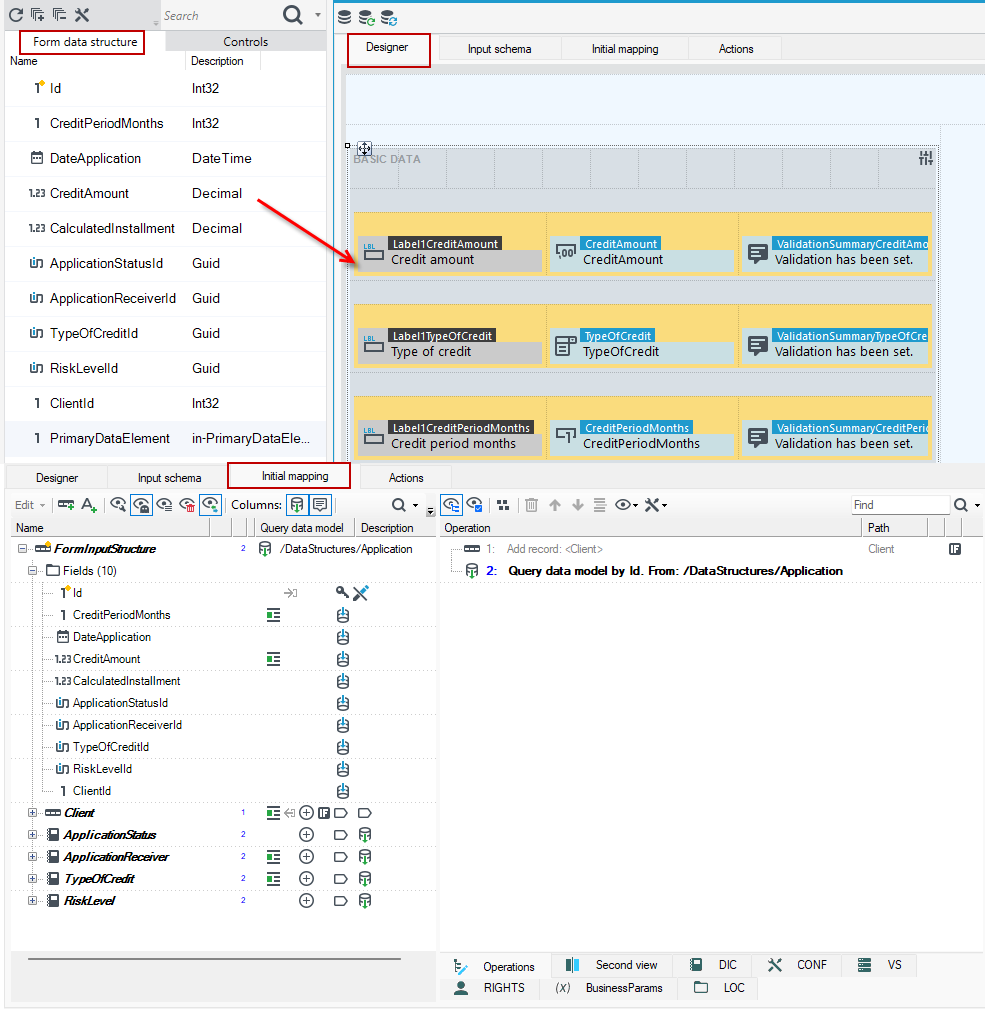The image size is (985, 1010).
Task: Collapse the FormInputStructure tree node
Action: 23,549
